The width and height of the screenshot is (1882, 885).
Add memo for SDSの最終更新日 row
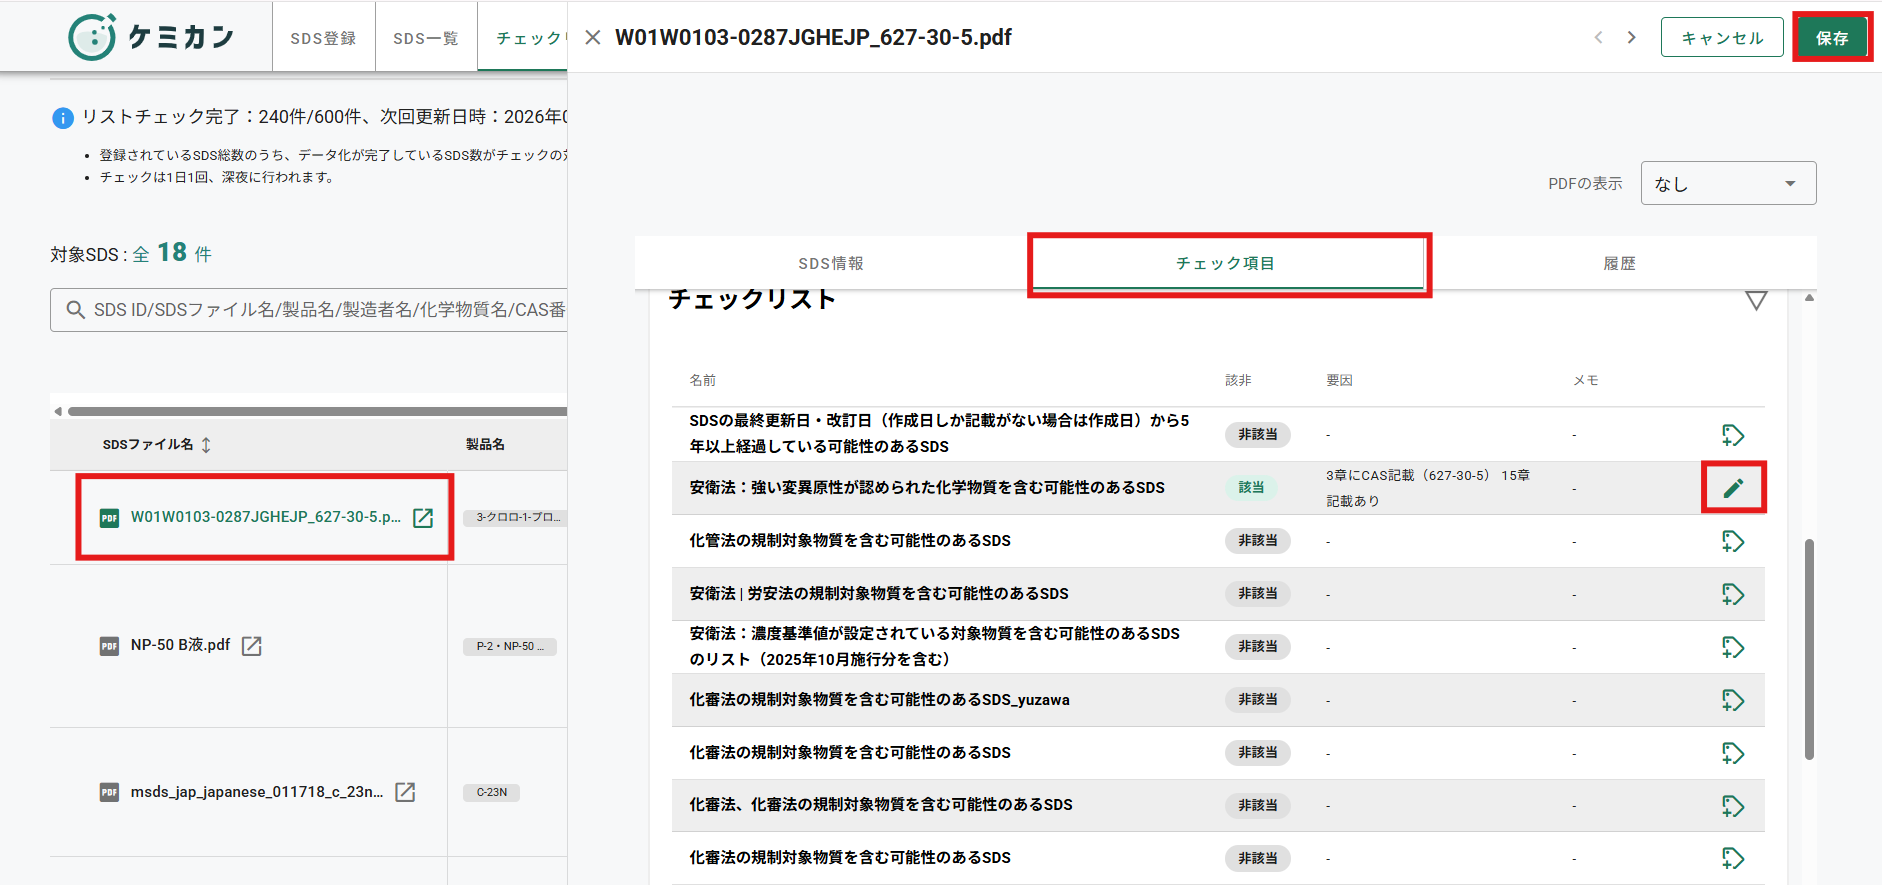pos(1733,435)
